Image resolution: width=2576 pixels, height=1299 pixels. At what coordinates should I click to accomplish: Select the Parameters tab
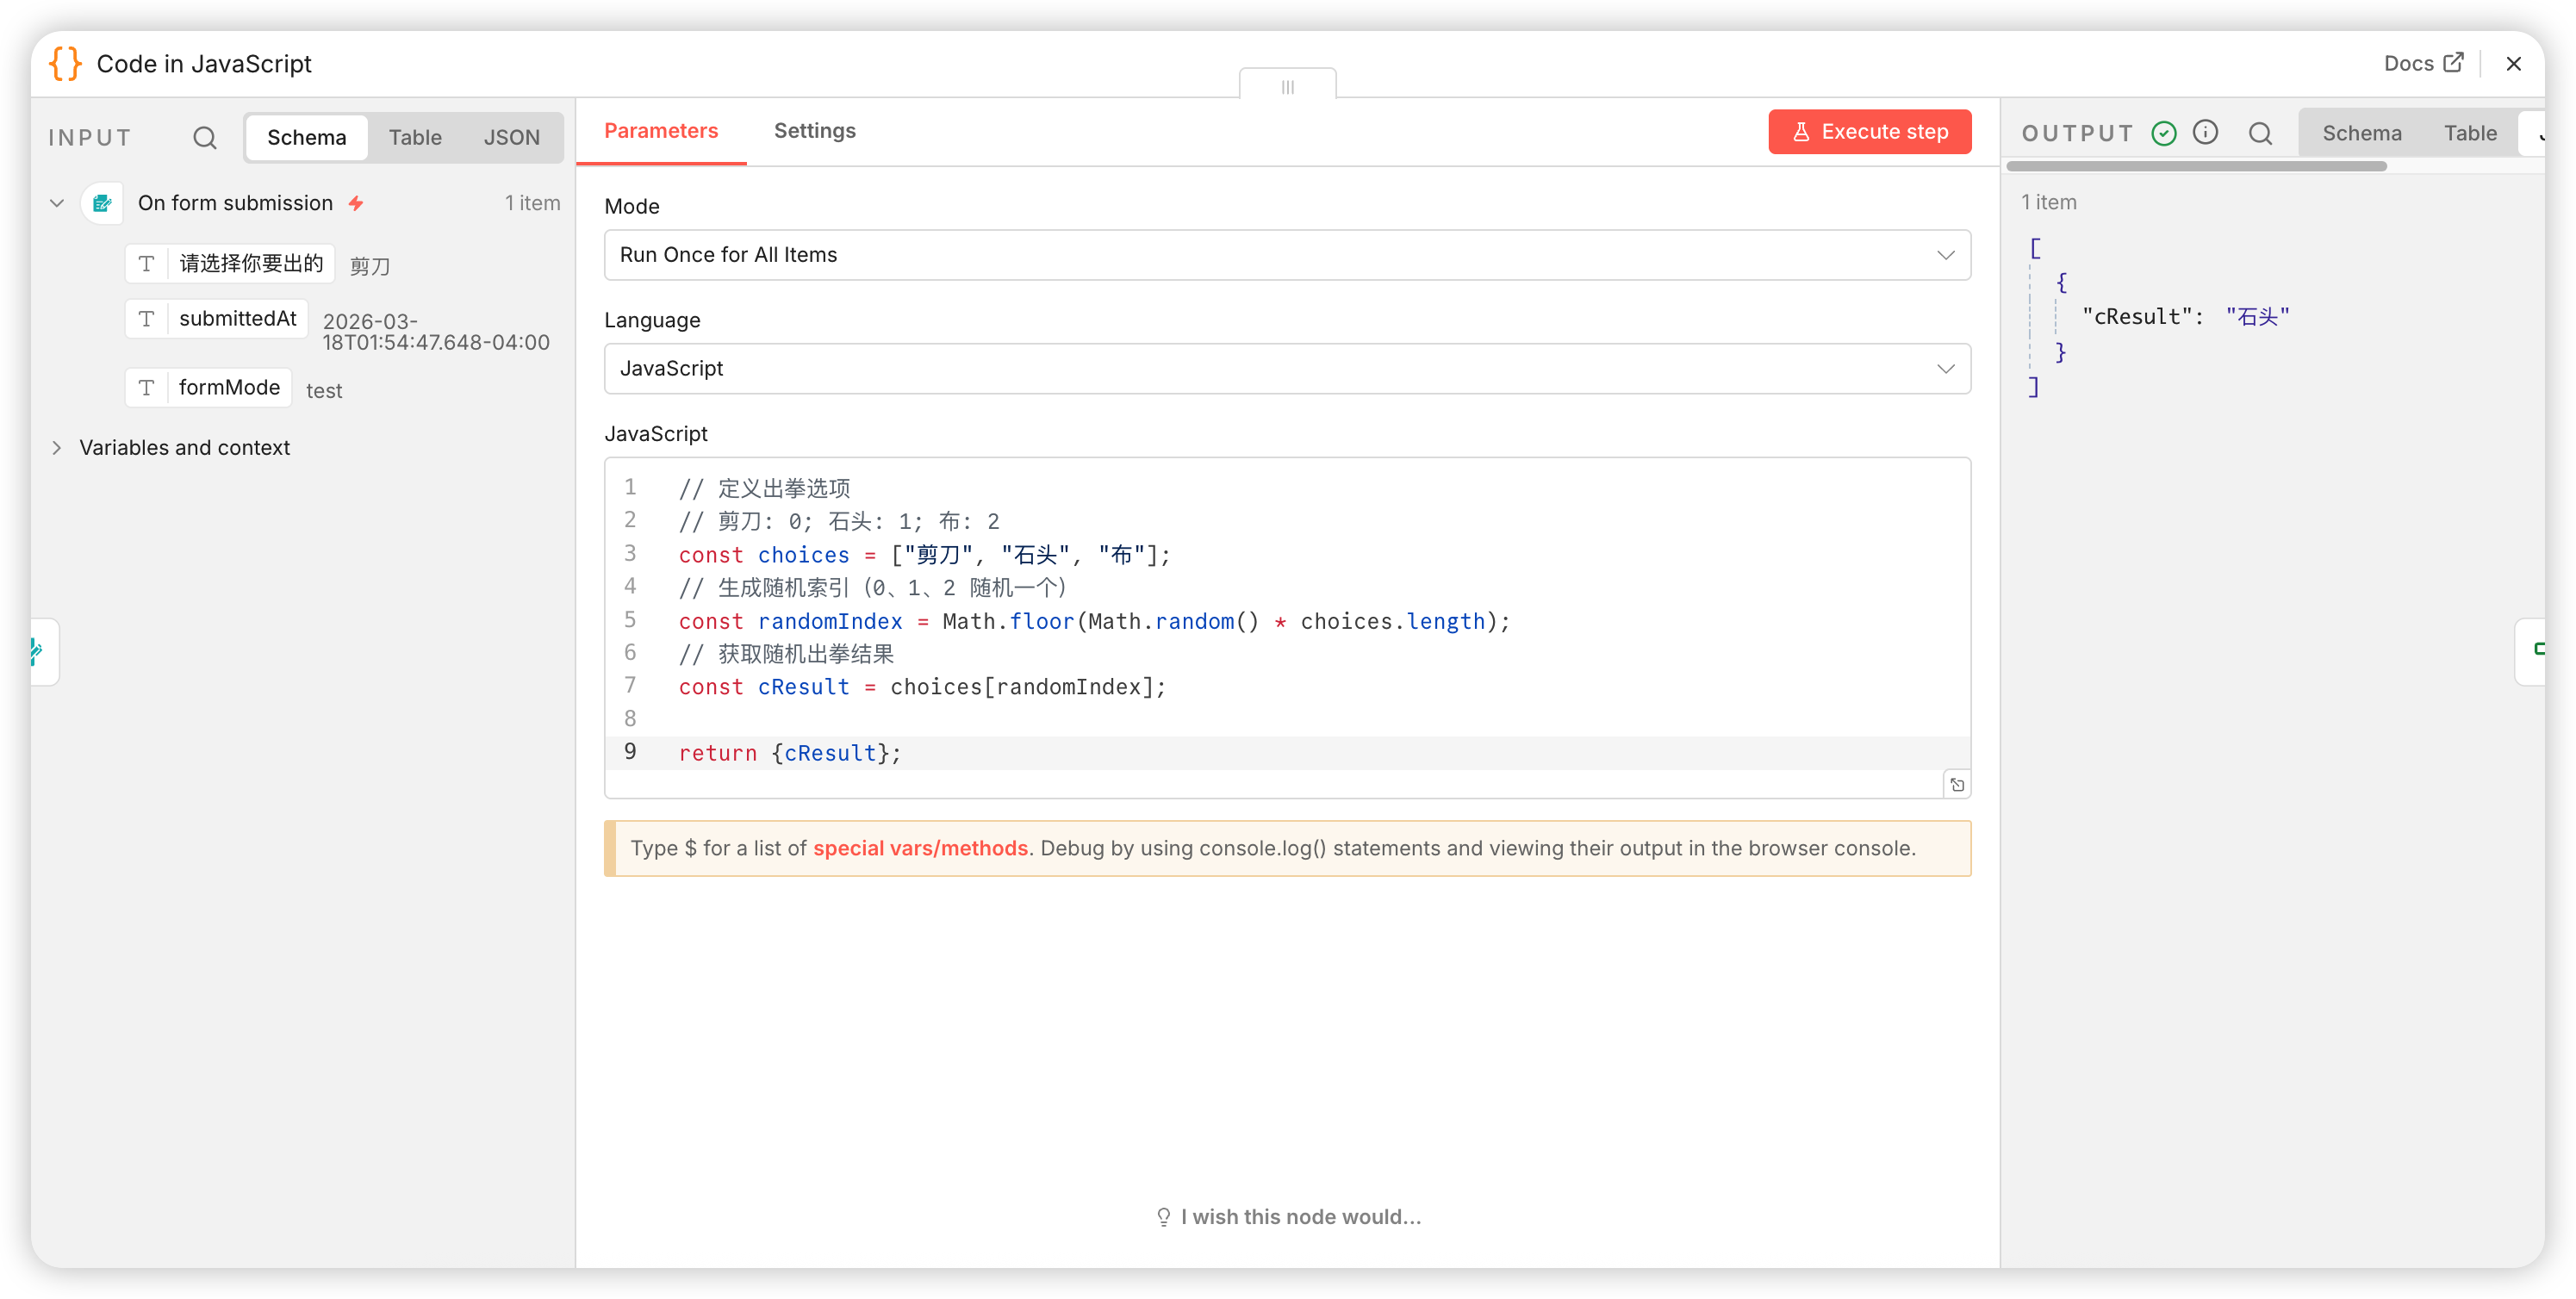tap(661, 131)
